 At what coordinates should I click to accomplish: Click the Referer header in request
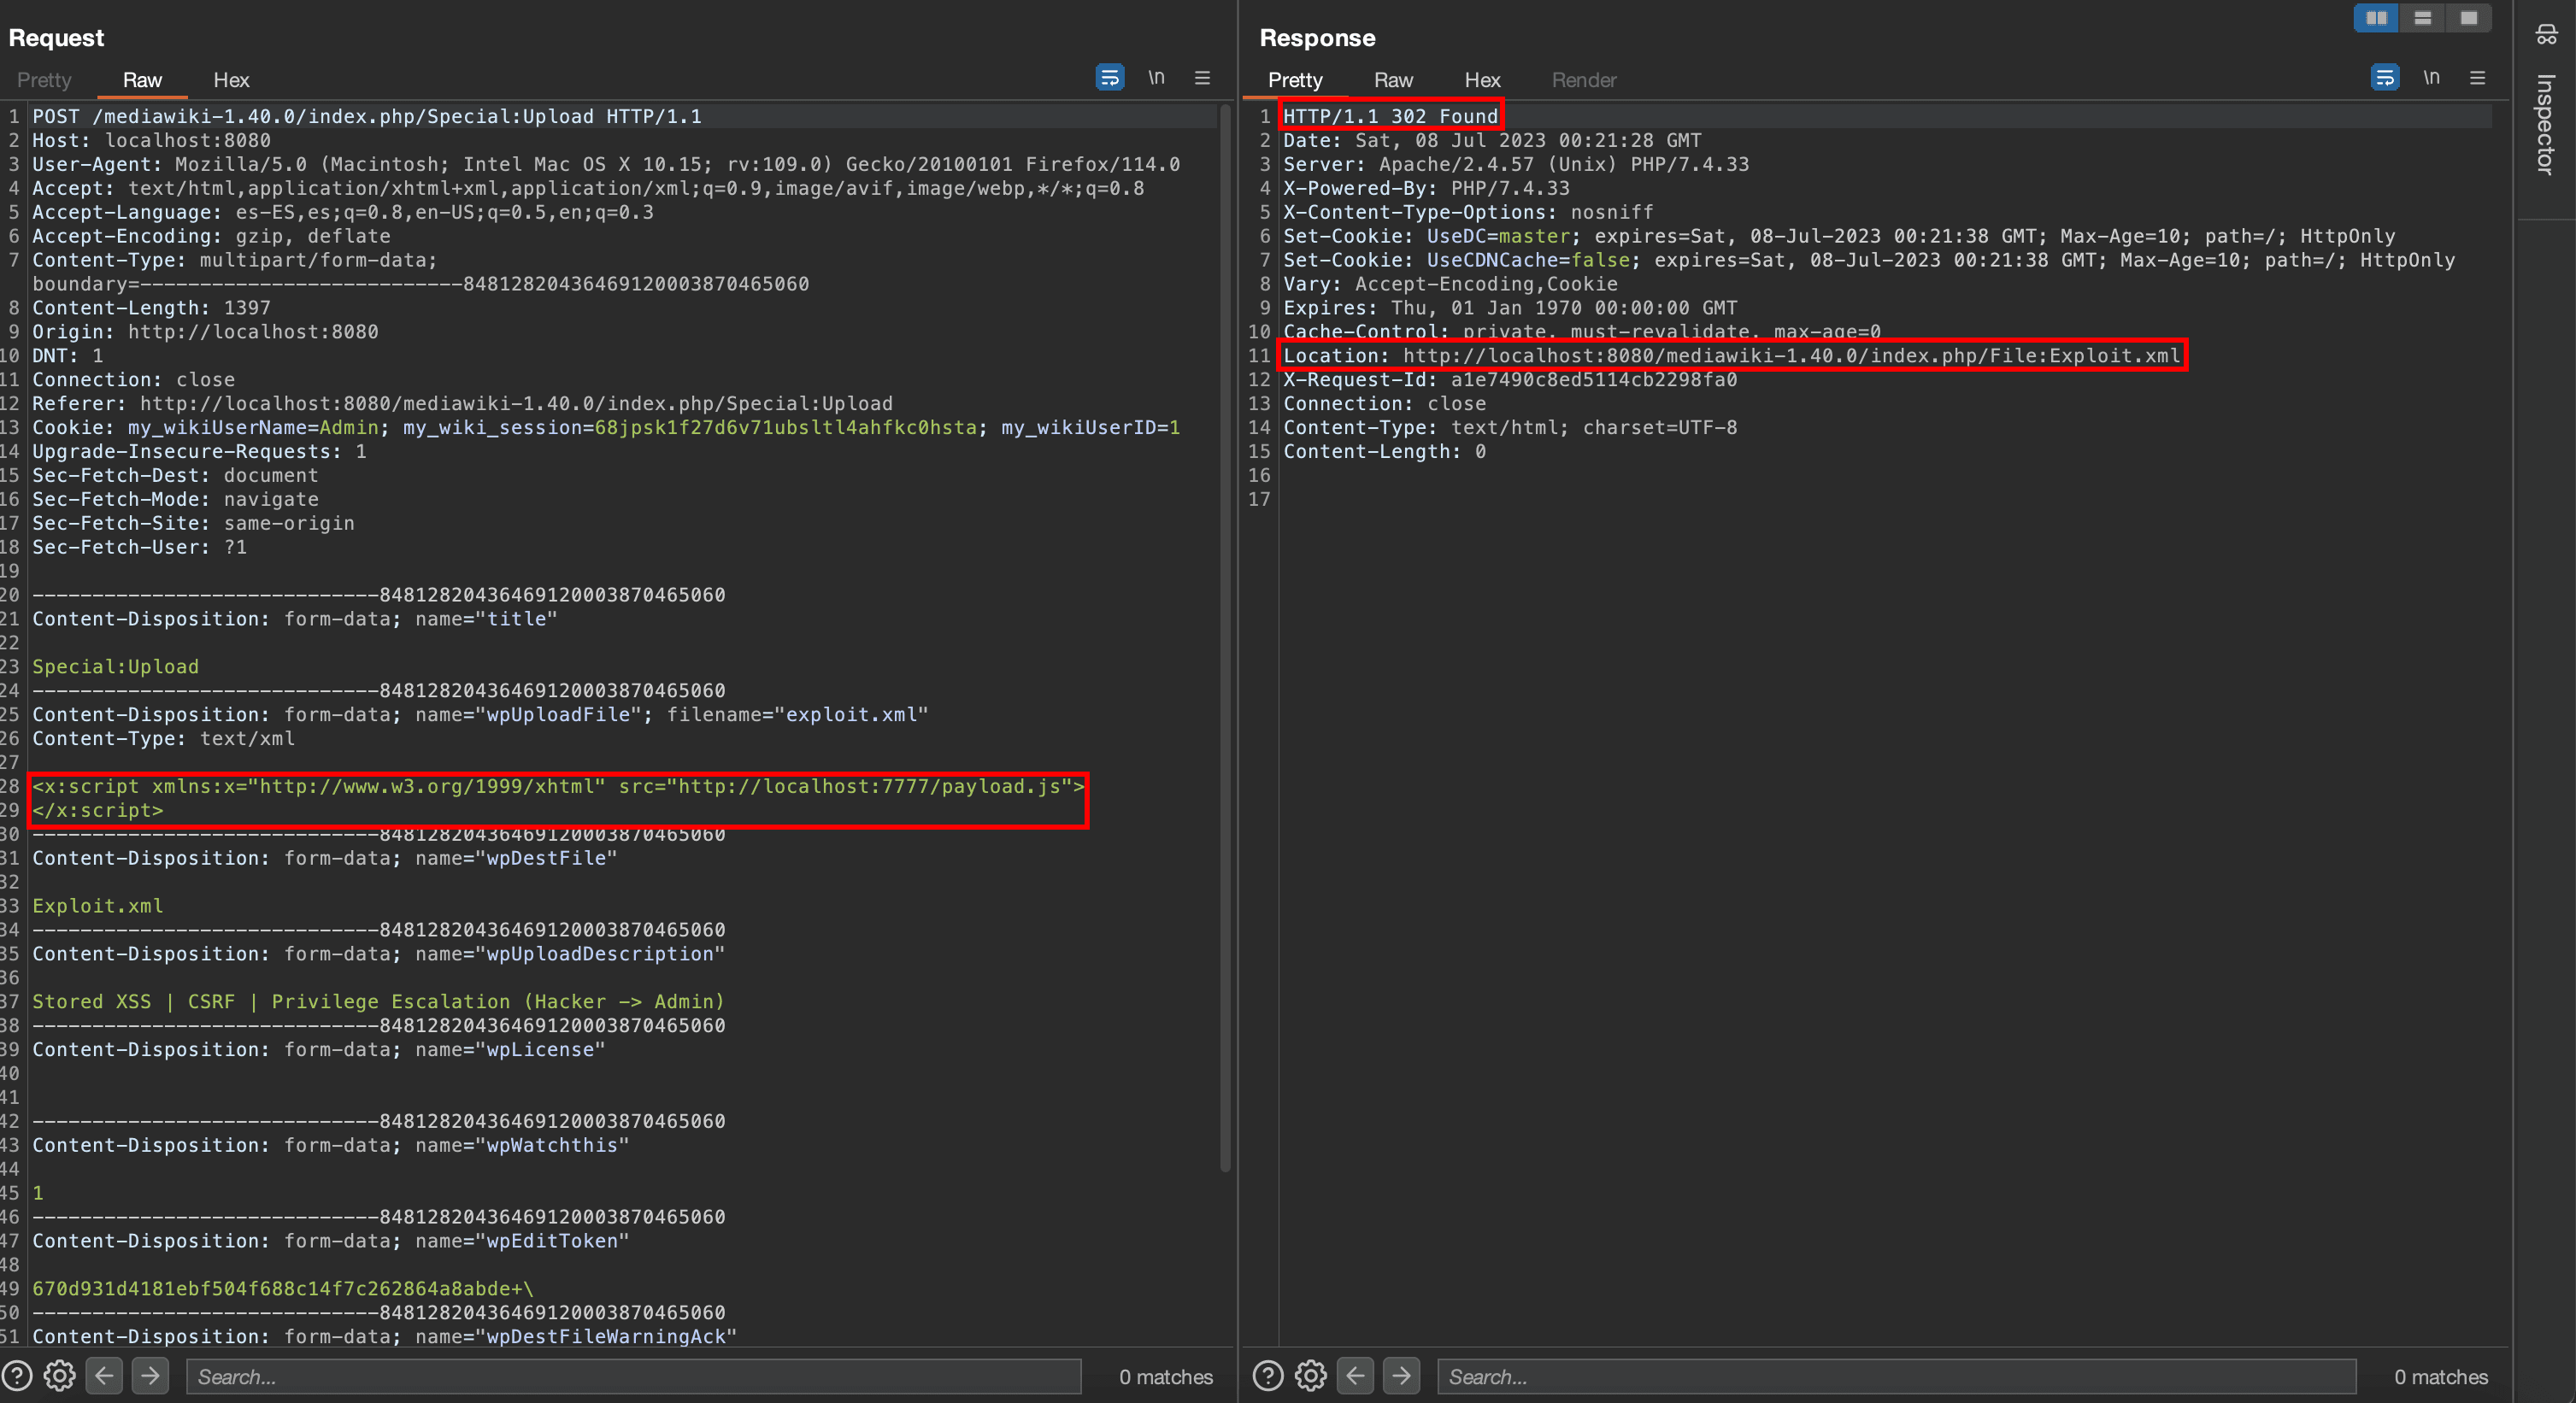pyautogui.click(x=462, y=403)
